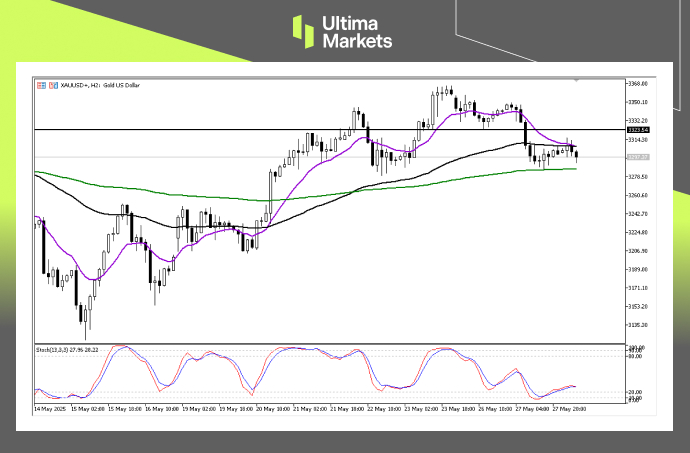The height and width of the screenshot is (453, 690).
Task: Click the 3242.70 price scale value
Action: (x=638, y=214)
